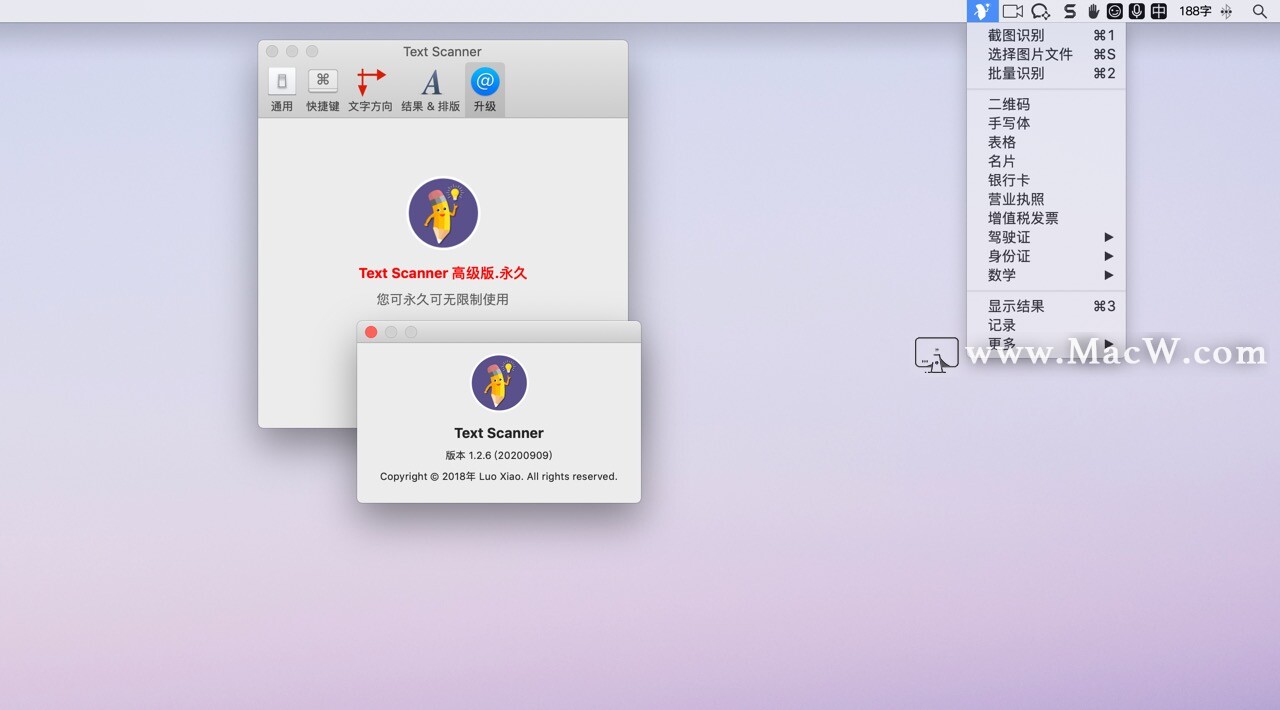
Task: Open the 文字方向 settings pane
Action: point(371,88)
